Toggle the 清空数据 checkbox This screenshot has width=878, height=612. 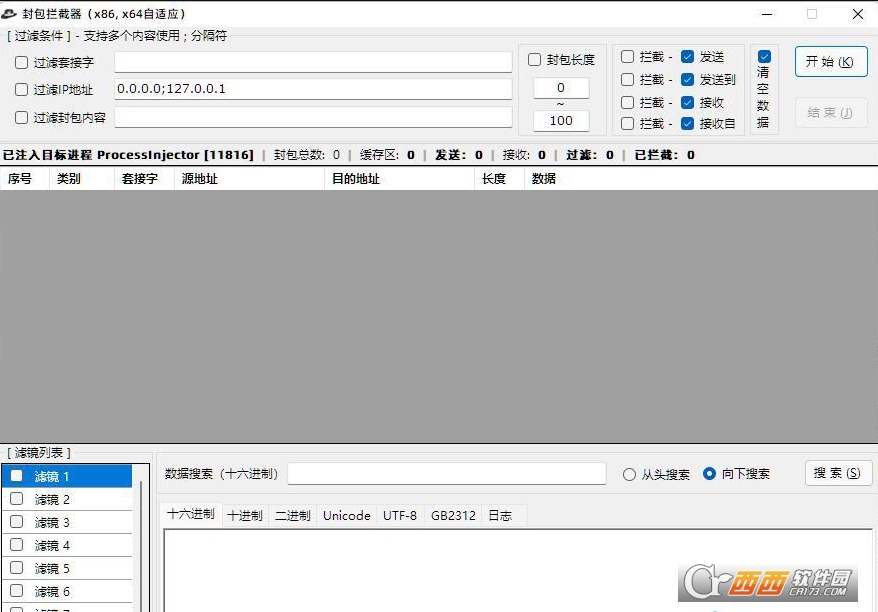[764, 57]
